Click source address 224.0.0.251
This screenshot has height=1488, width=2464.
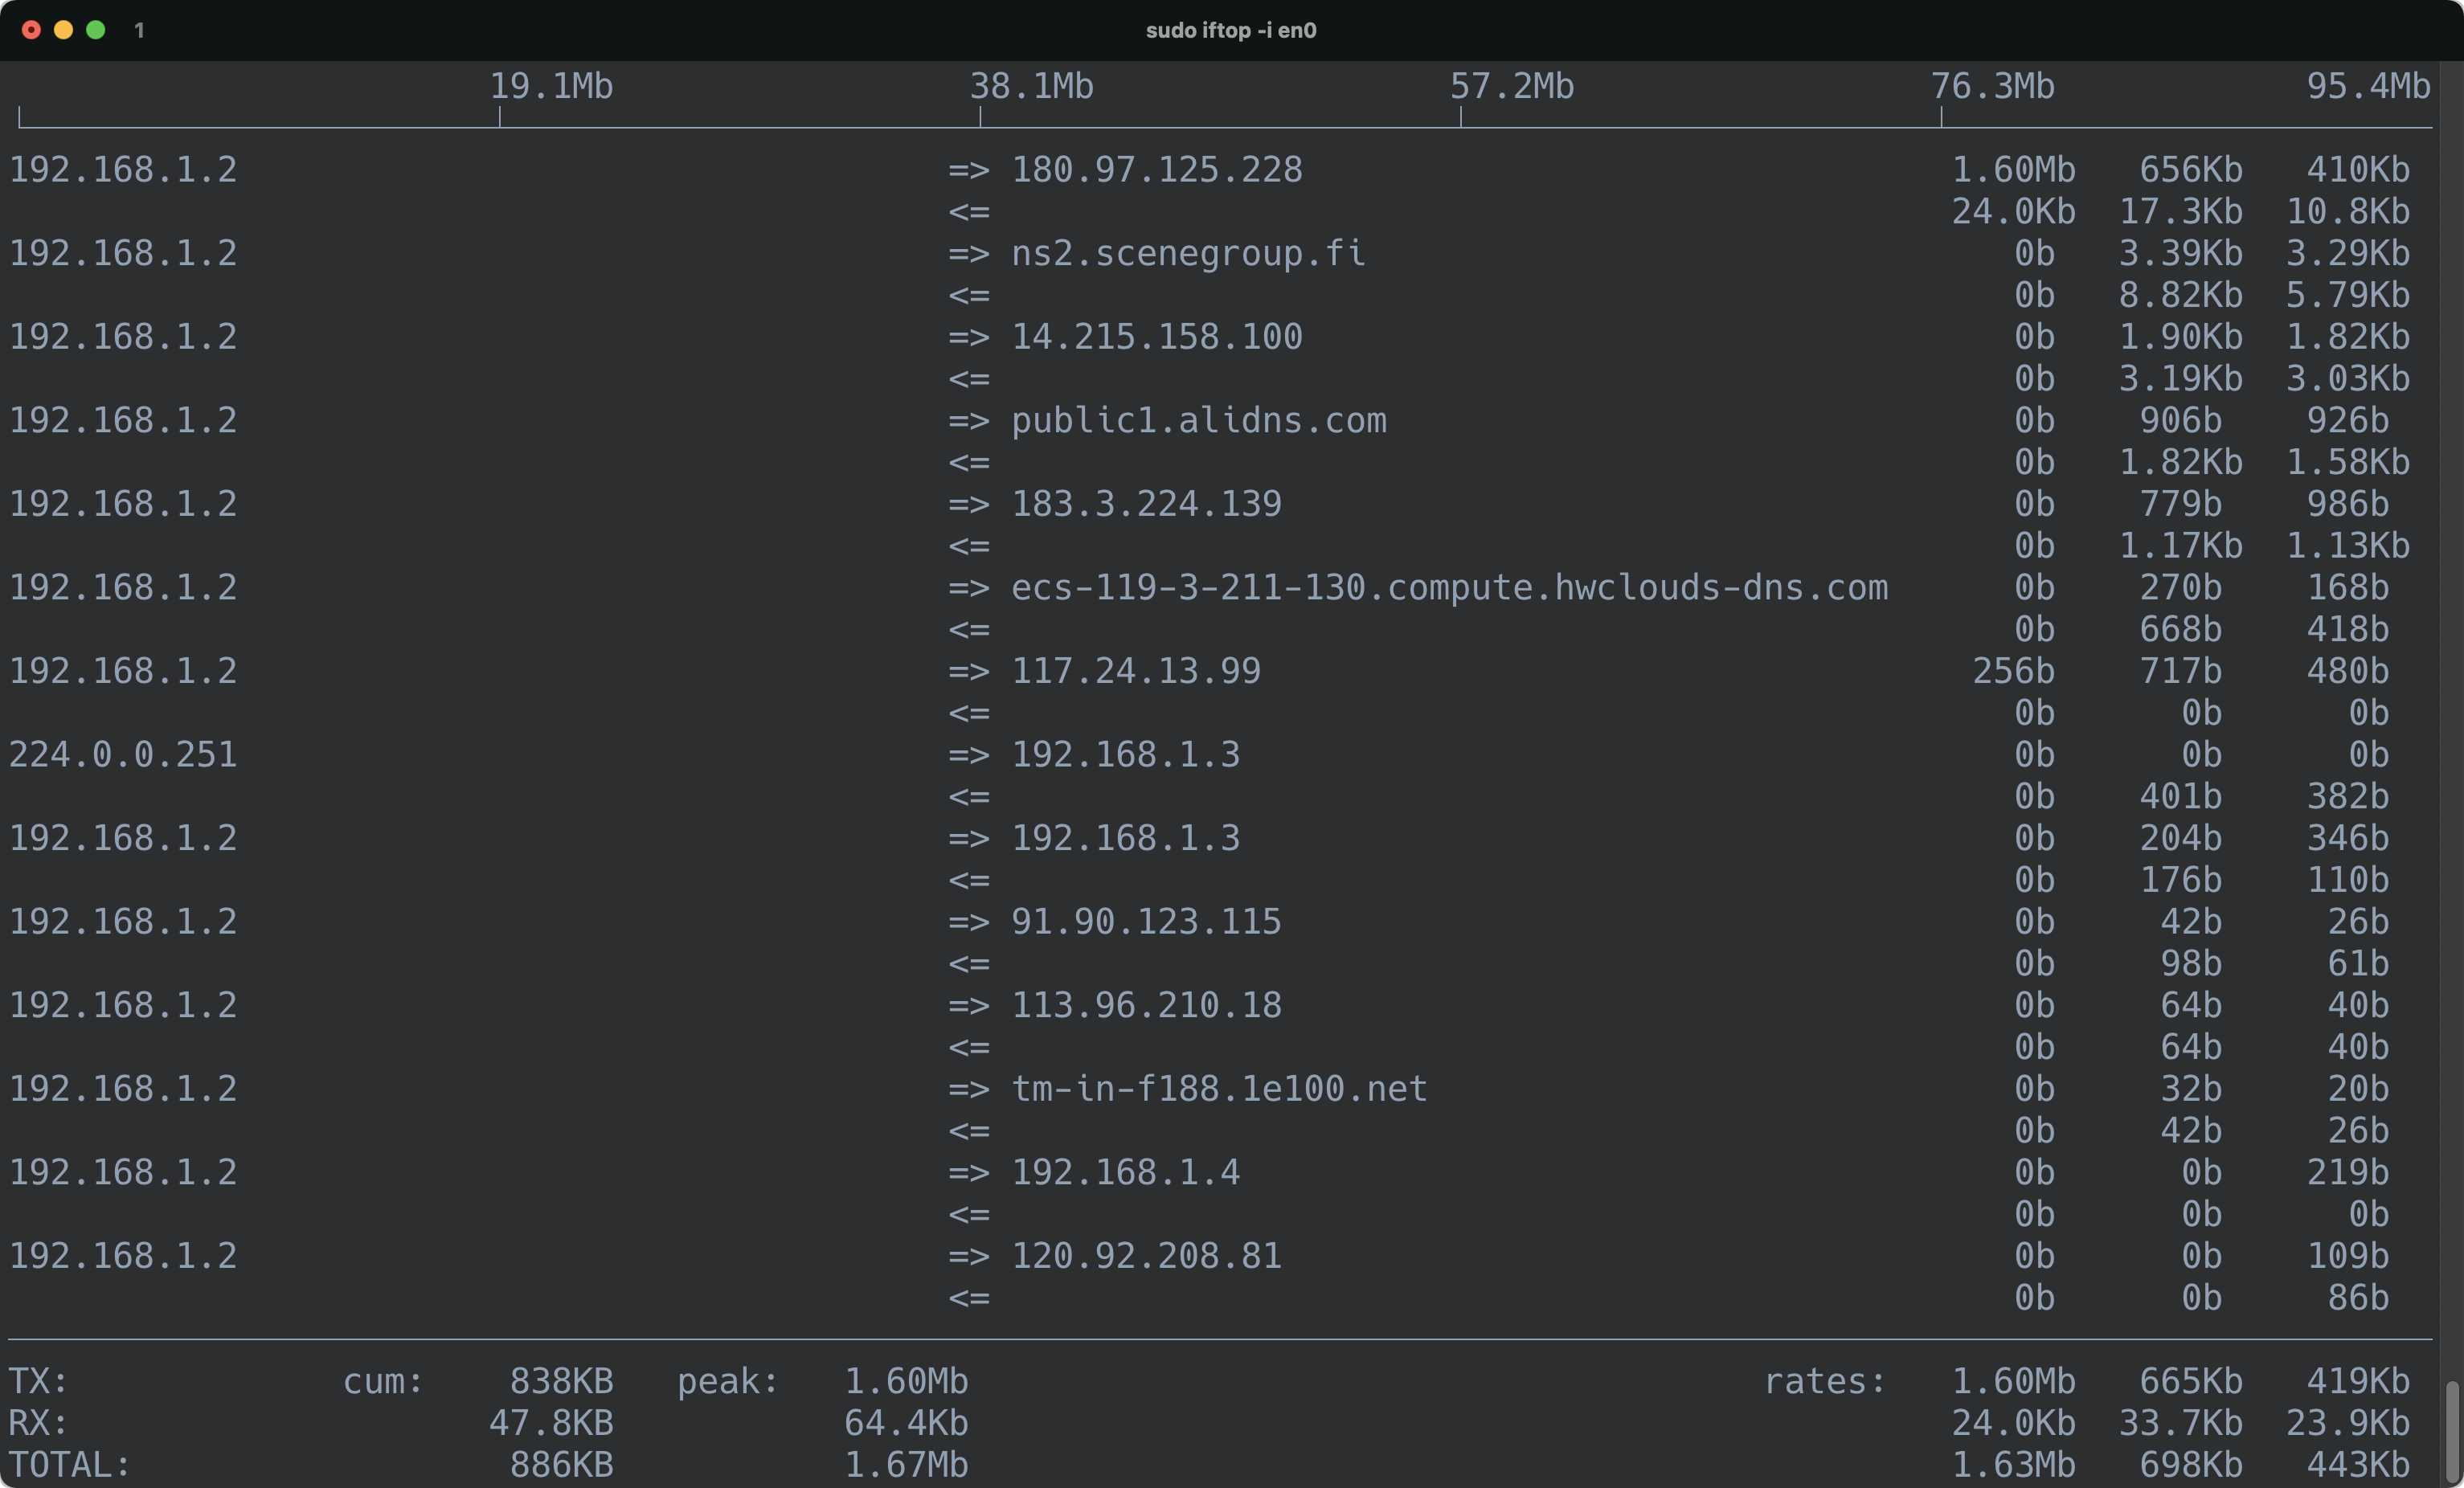(123, 755)
